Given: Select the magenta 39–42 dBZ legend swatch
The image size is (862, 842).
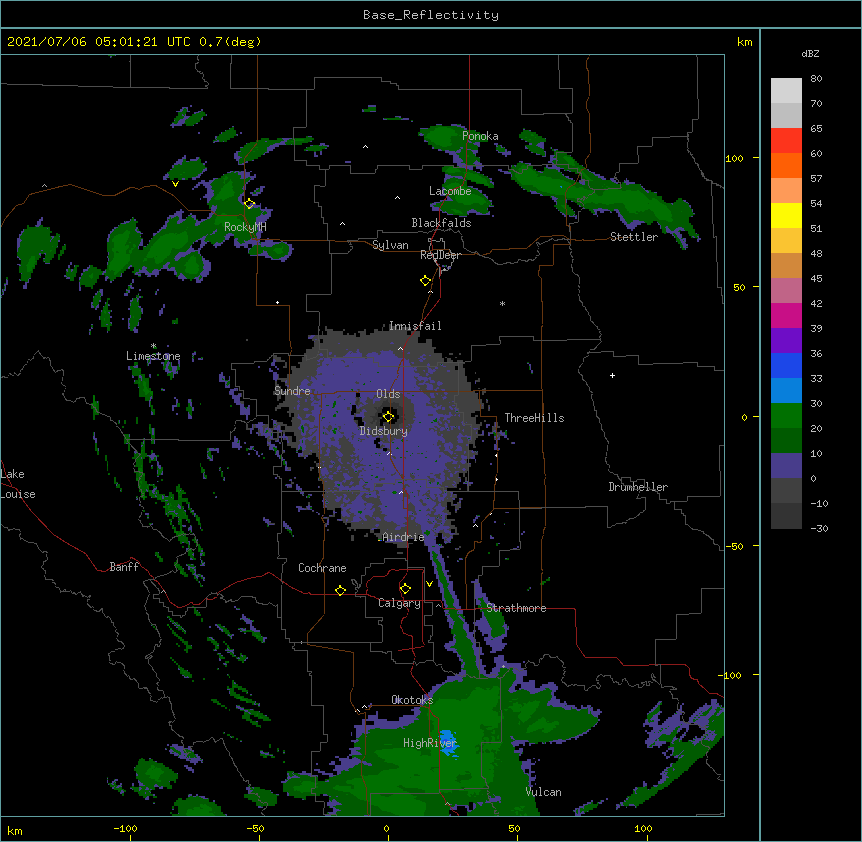Looking at the screenshot, I should pos(786,315).
